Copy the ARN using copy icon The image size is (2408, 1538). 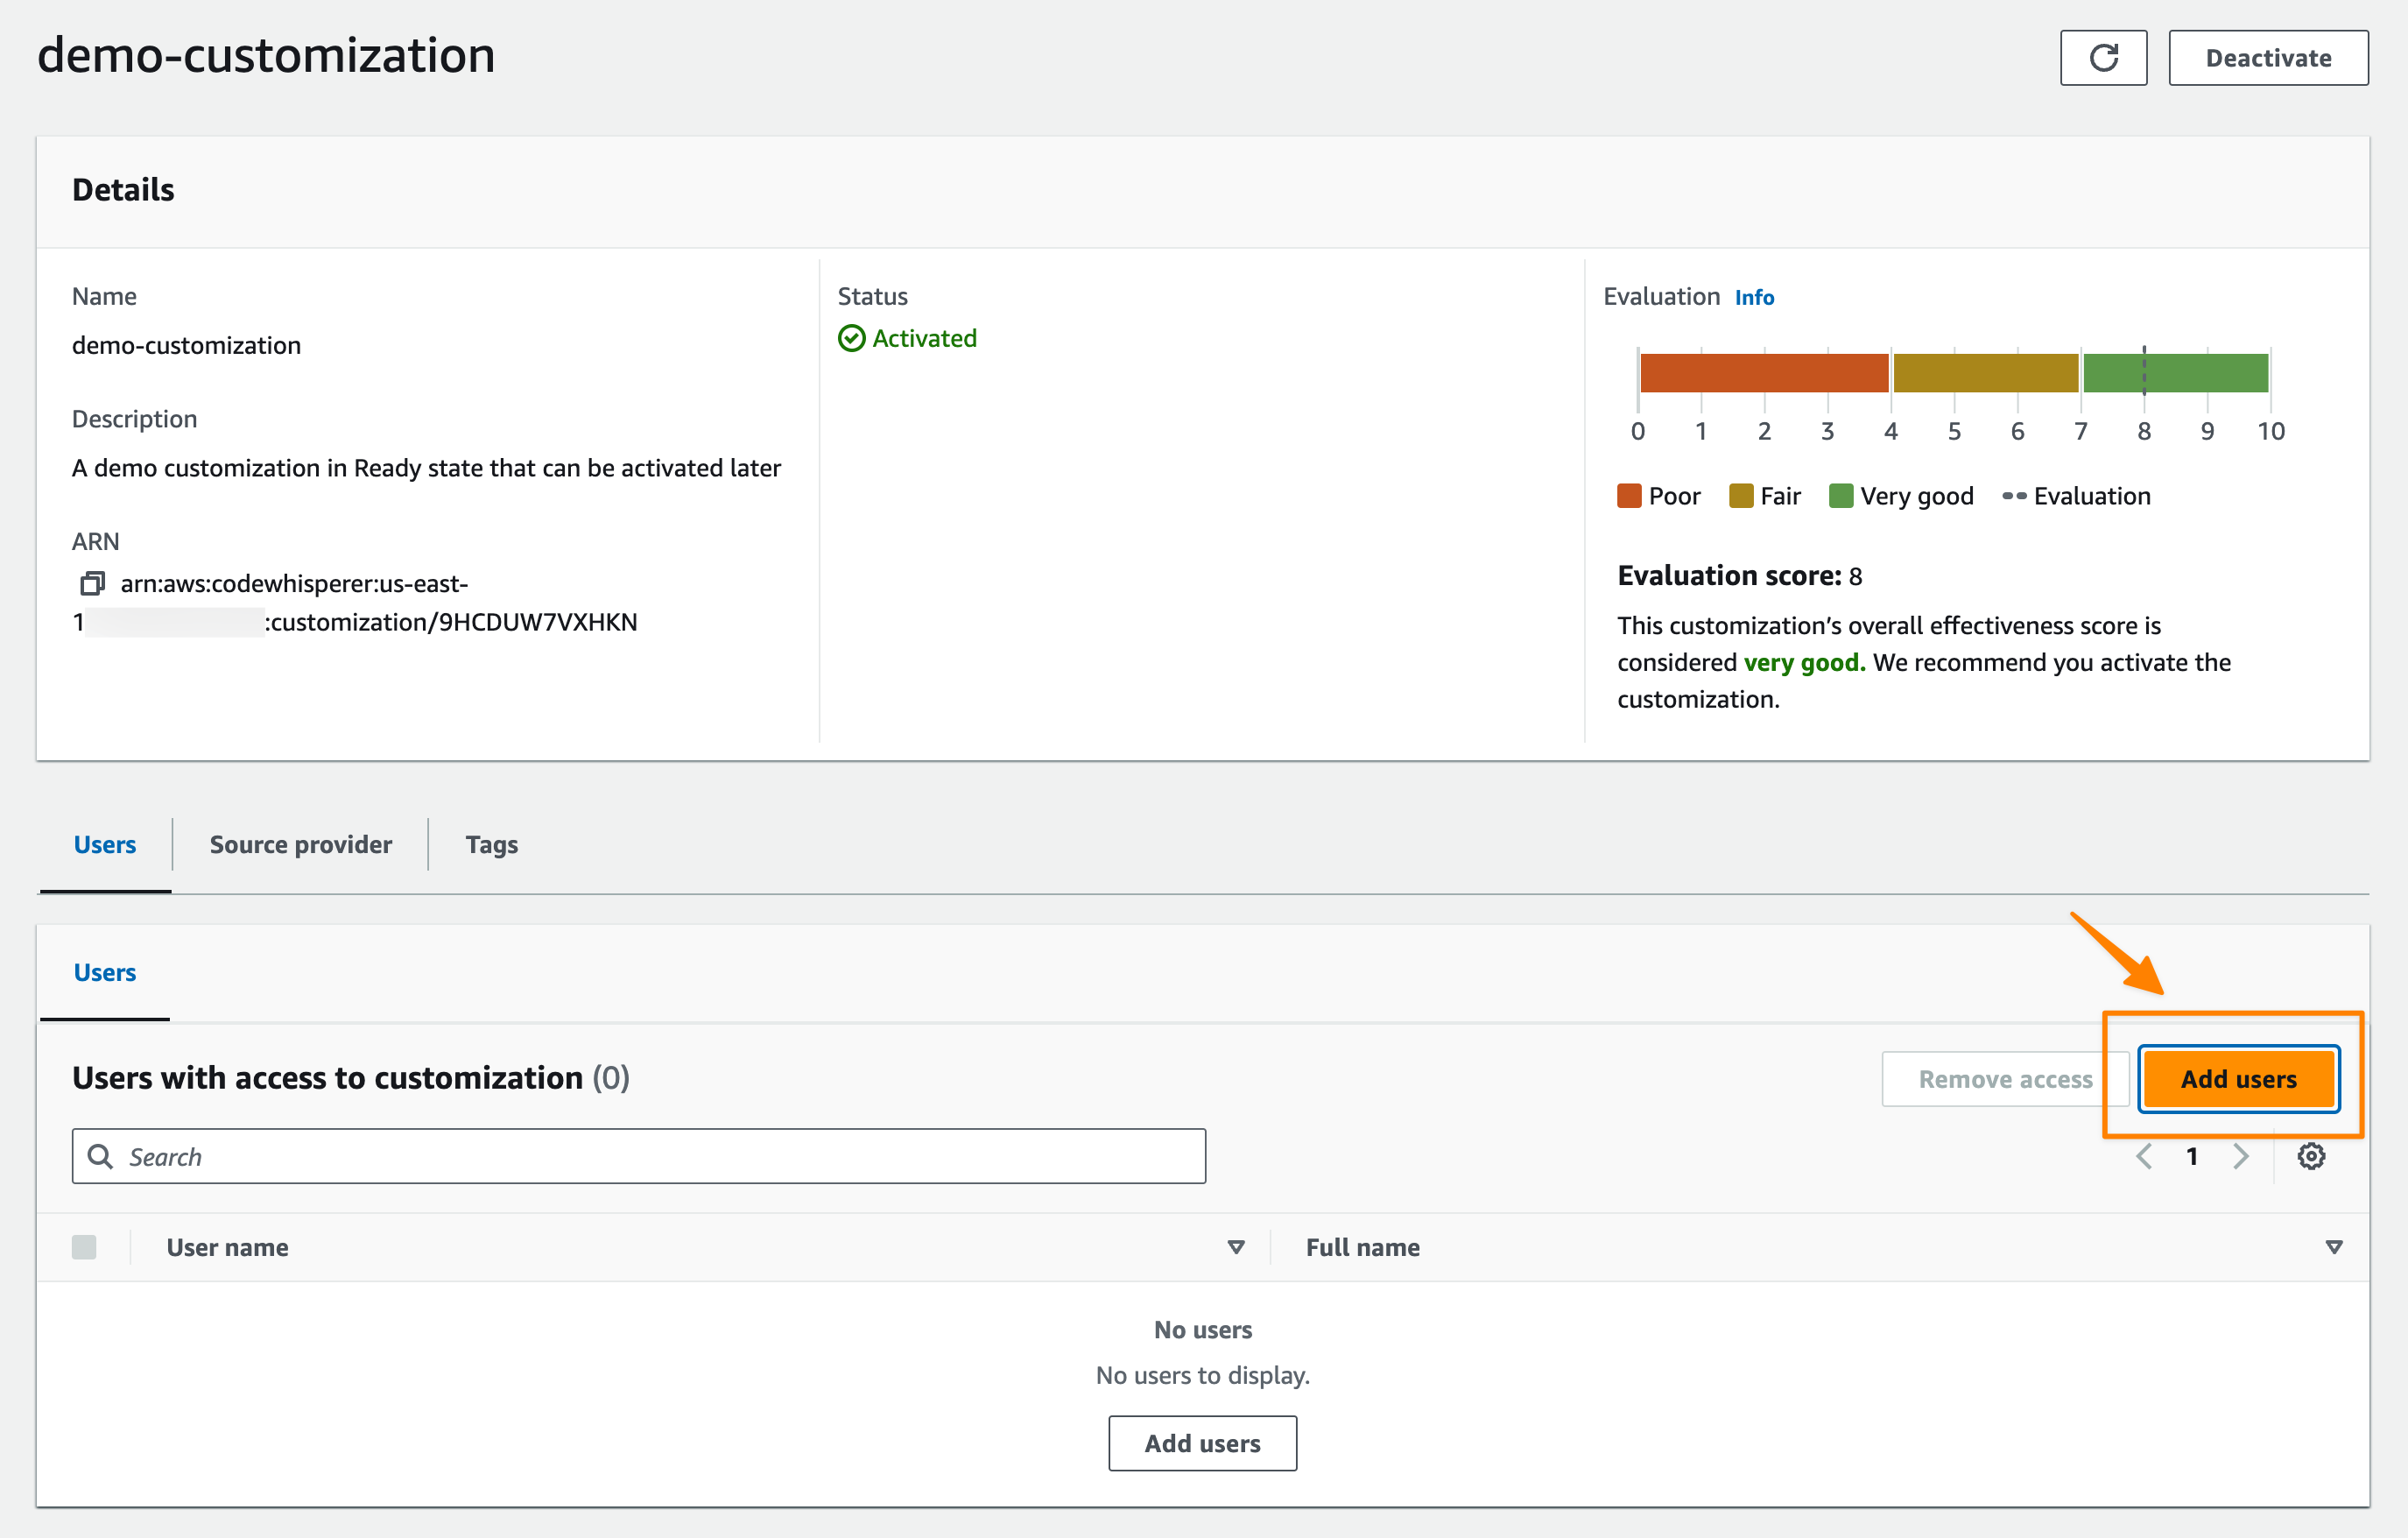92,583
